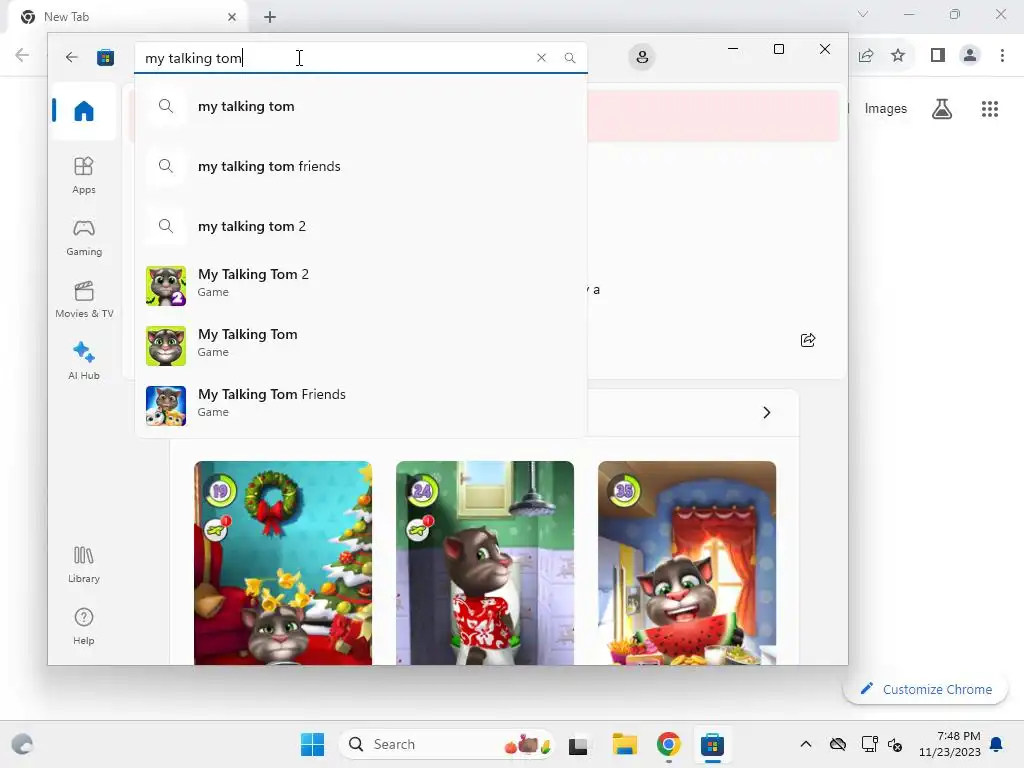This screenshot has width=1024, height=768.
Task: Open the notification bell in the system tray
Action: 997,744
